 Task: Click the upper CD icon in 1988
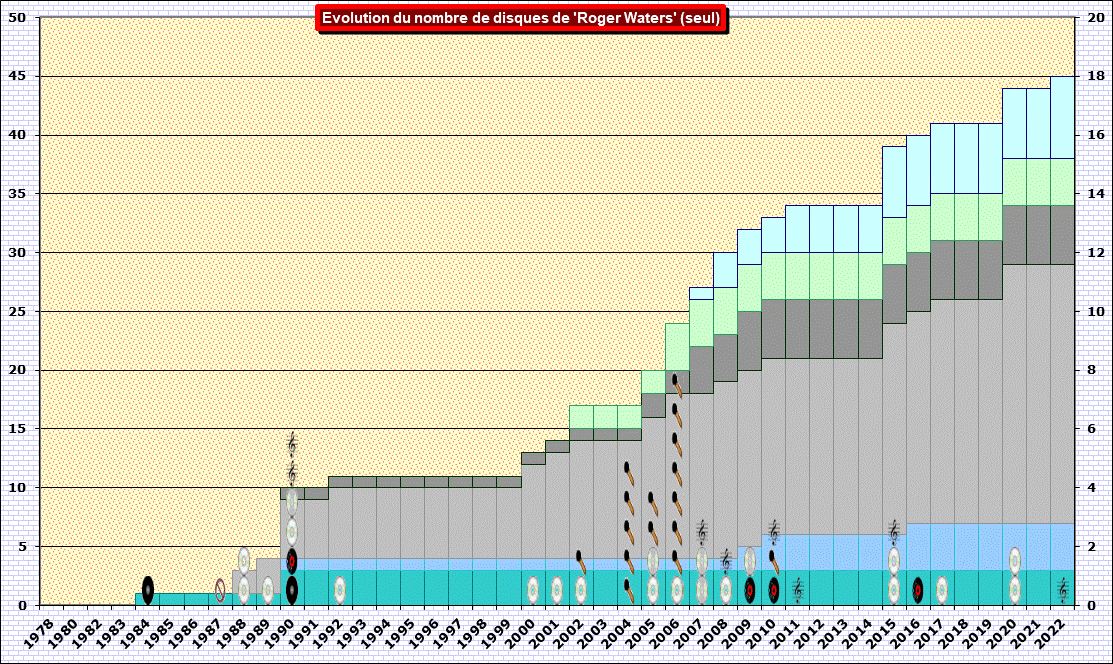coord(243,561)
